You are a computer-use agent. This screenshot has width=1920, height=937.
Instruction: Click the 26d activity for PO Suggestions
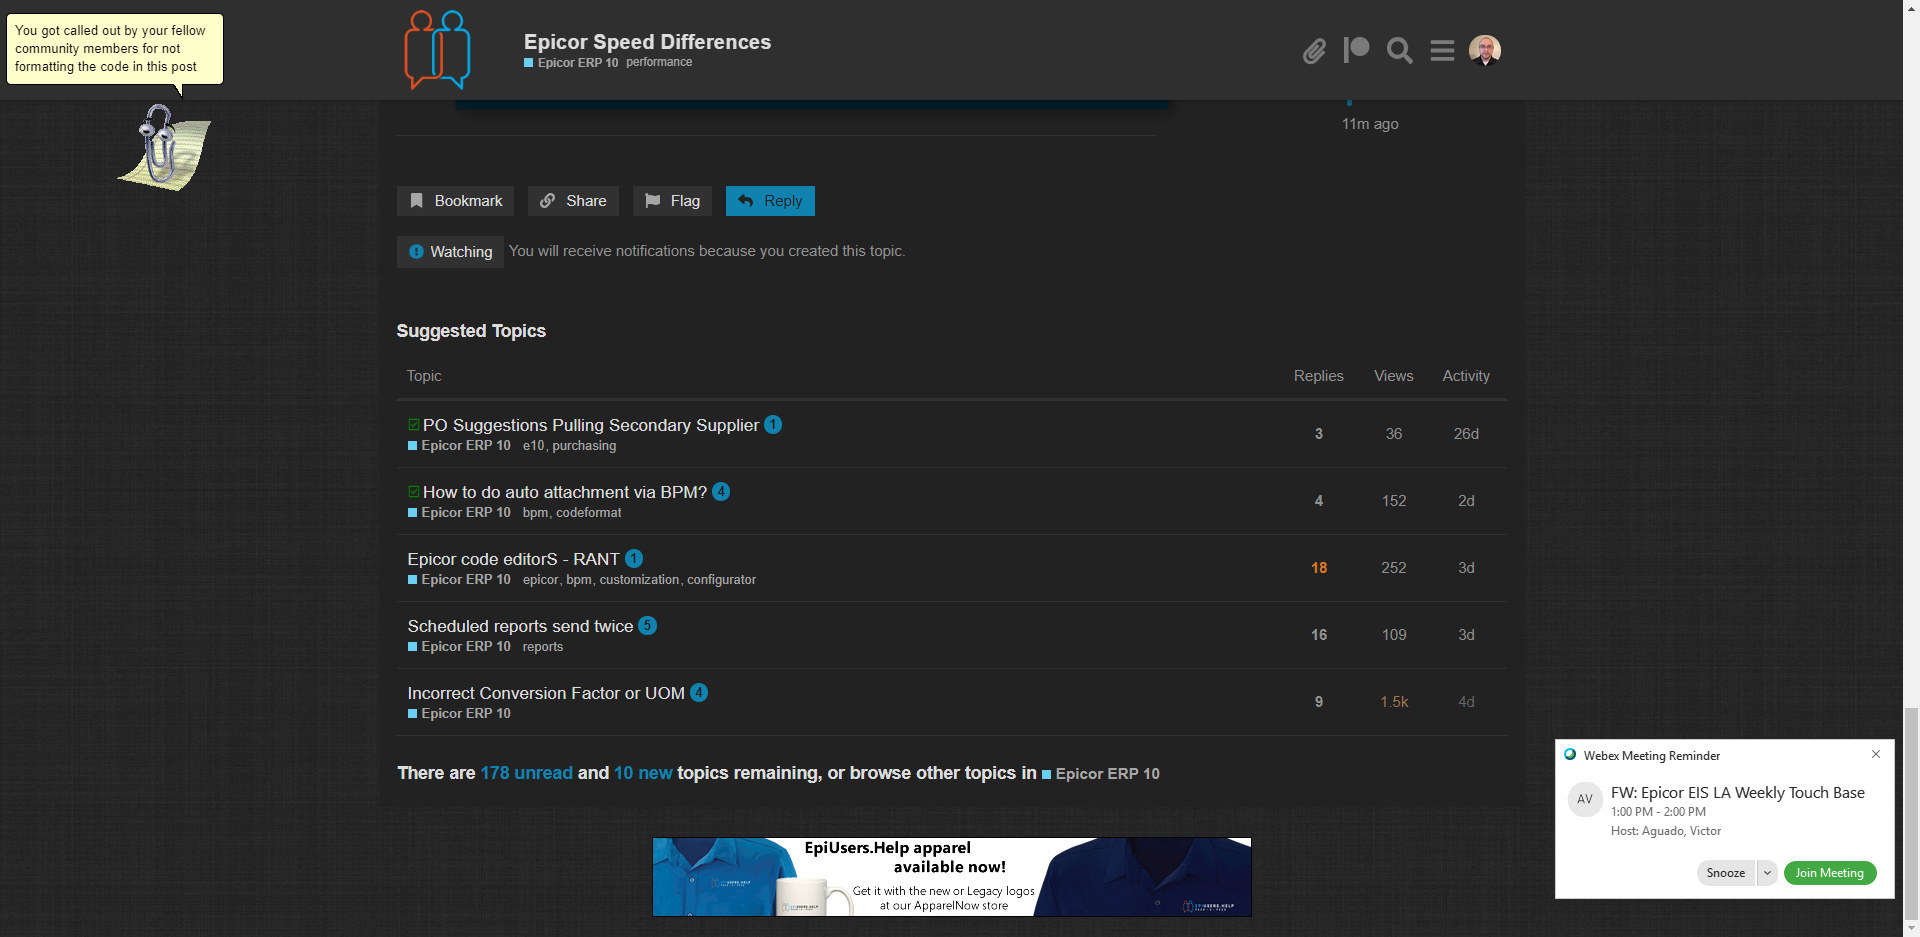(1466, 434)
